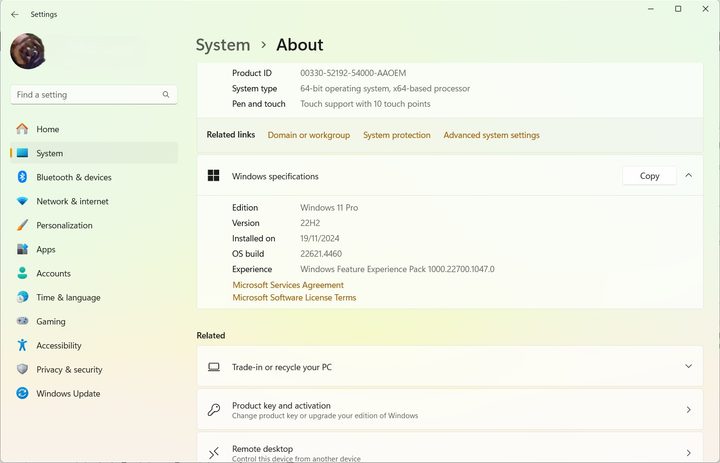This screenshot has width=720, height=463.
Task: Open System protection link
Action: (x=397, y=135)
